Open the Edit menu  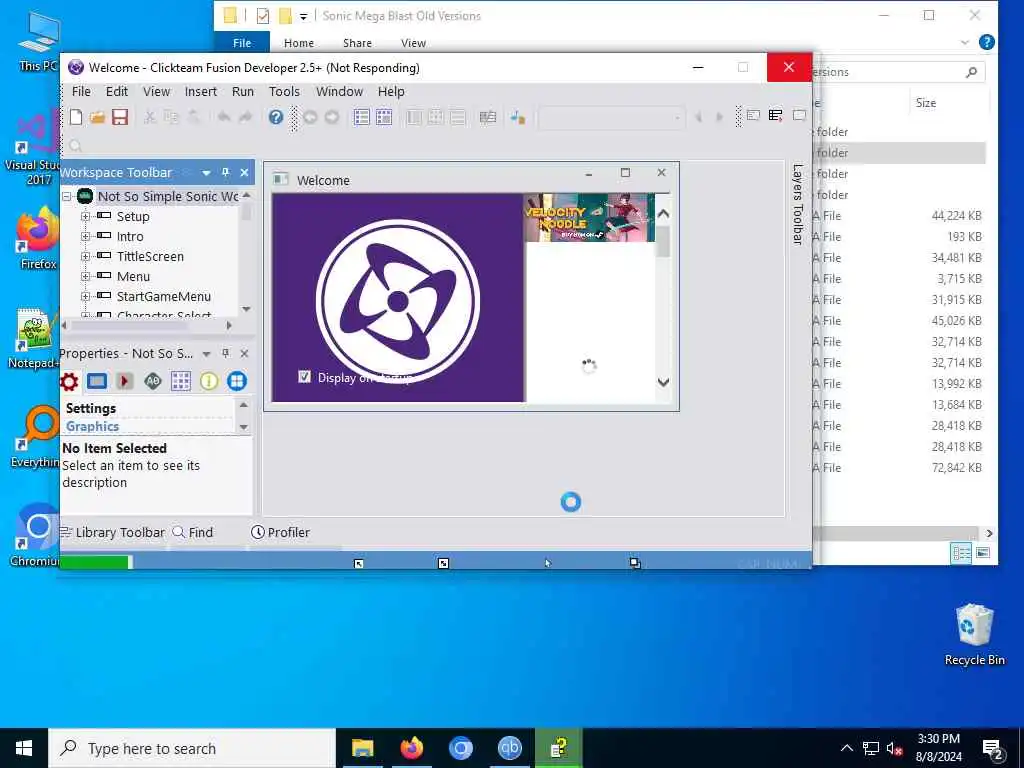(x=117, y=91)
